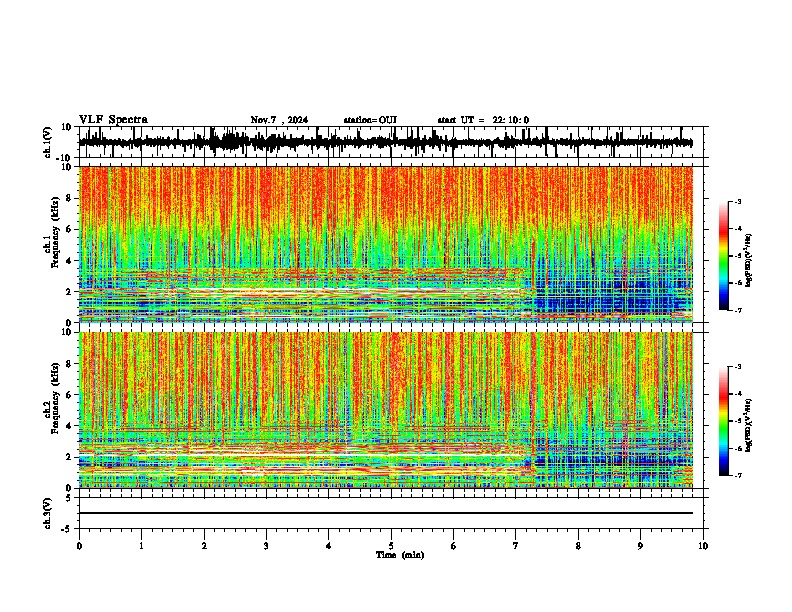
Task: Click the time axis tick '9'
Action: tap(640, 546)
